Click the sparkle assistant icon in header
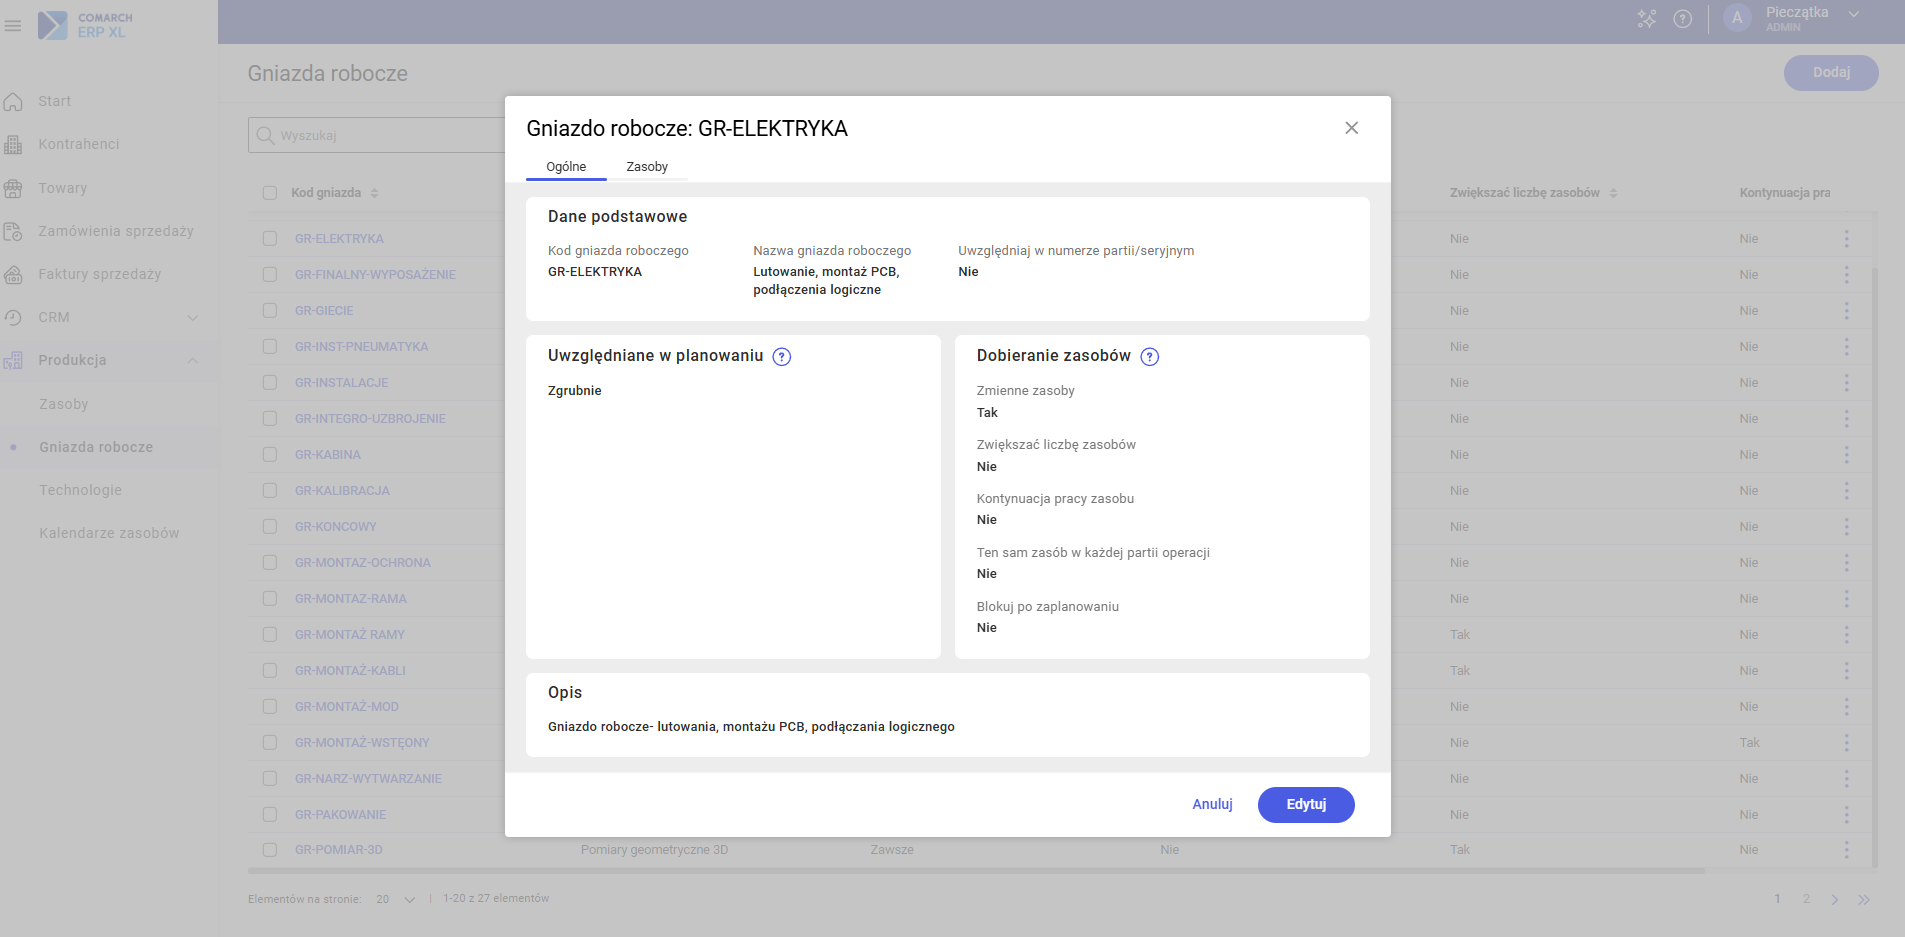Image resolution: width=1905 pixels, height=937 pixels. [x=1646, y=19]
